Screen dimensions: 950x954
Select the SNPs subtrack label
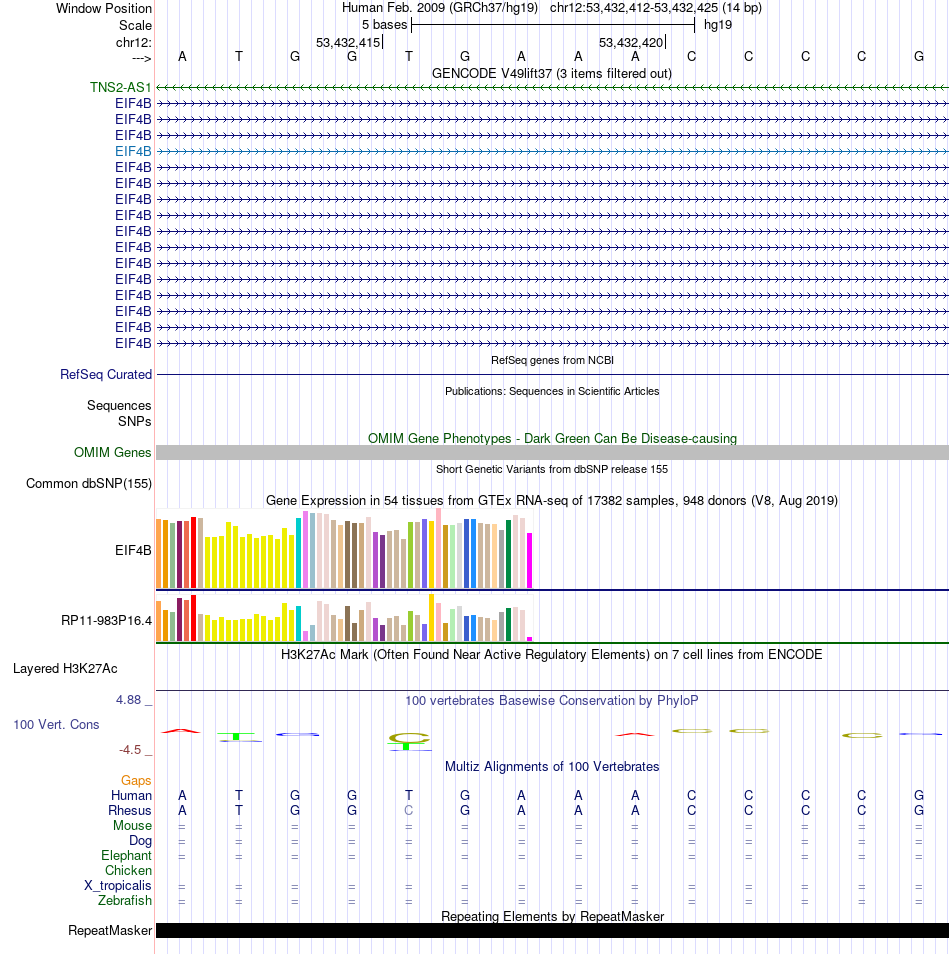pos(134,422)
